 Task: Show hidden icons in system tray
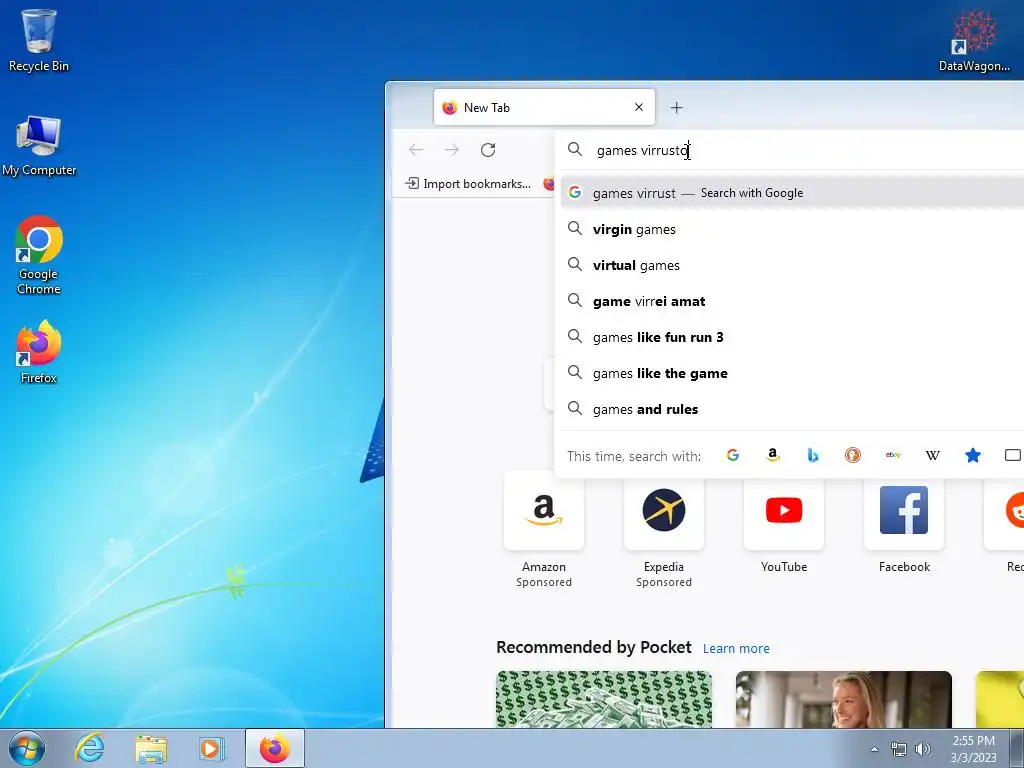click(x=874, y=749)
